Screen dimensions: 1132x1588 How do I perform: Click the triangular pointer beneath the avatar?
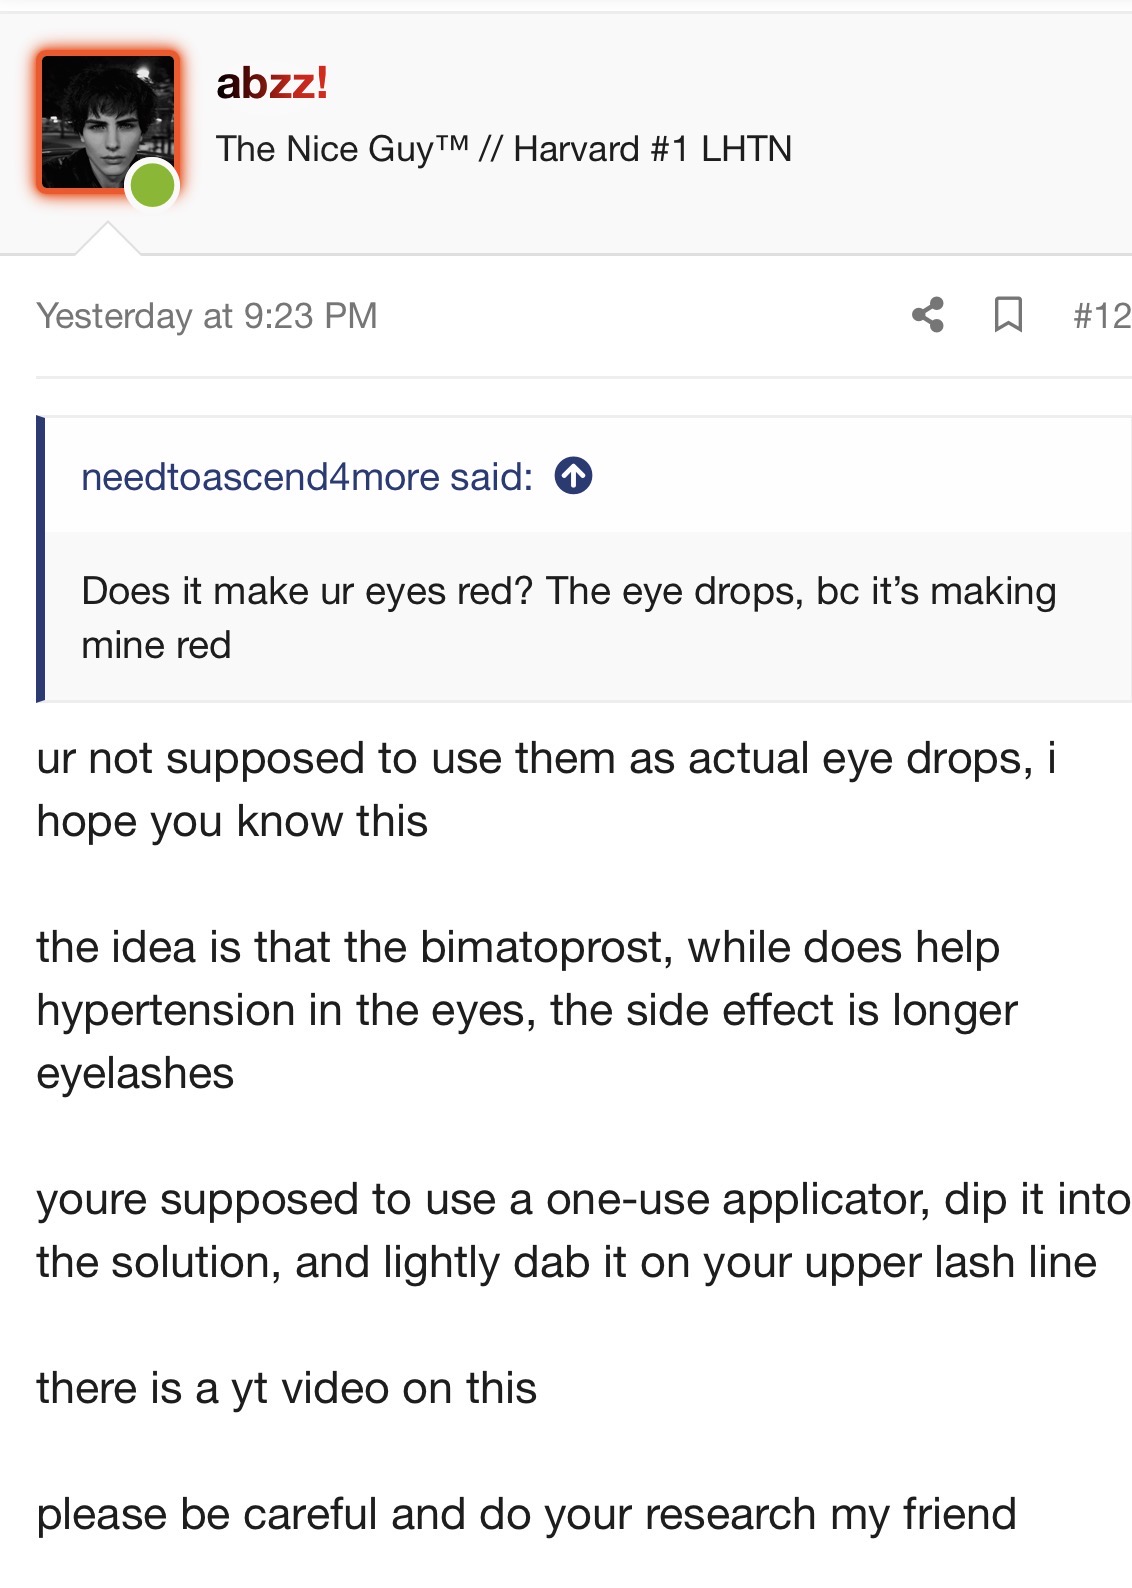point(107,240)
